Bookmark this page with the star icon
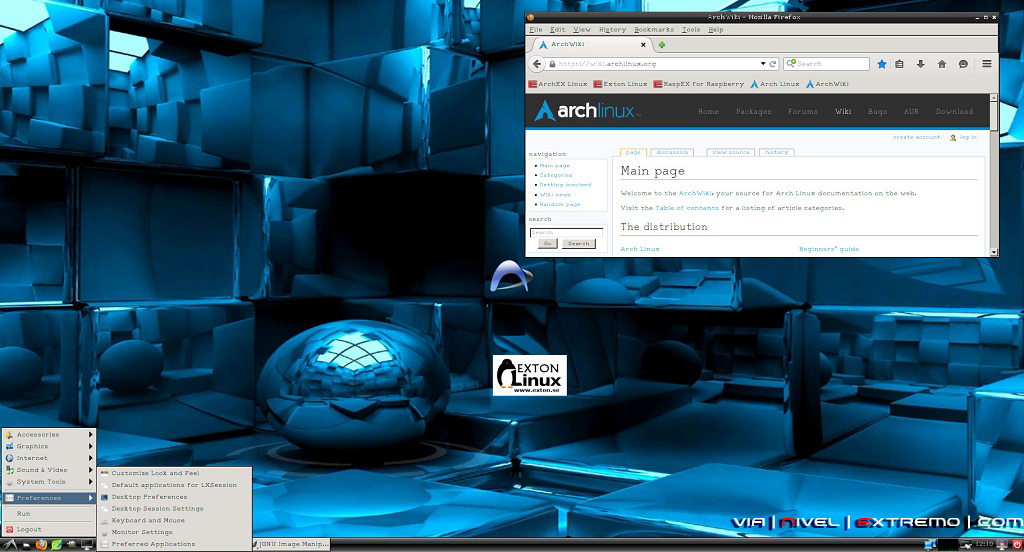 click(x=882, y=64)
